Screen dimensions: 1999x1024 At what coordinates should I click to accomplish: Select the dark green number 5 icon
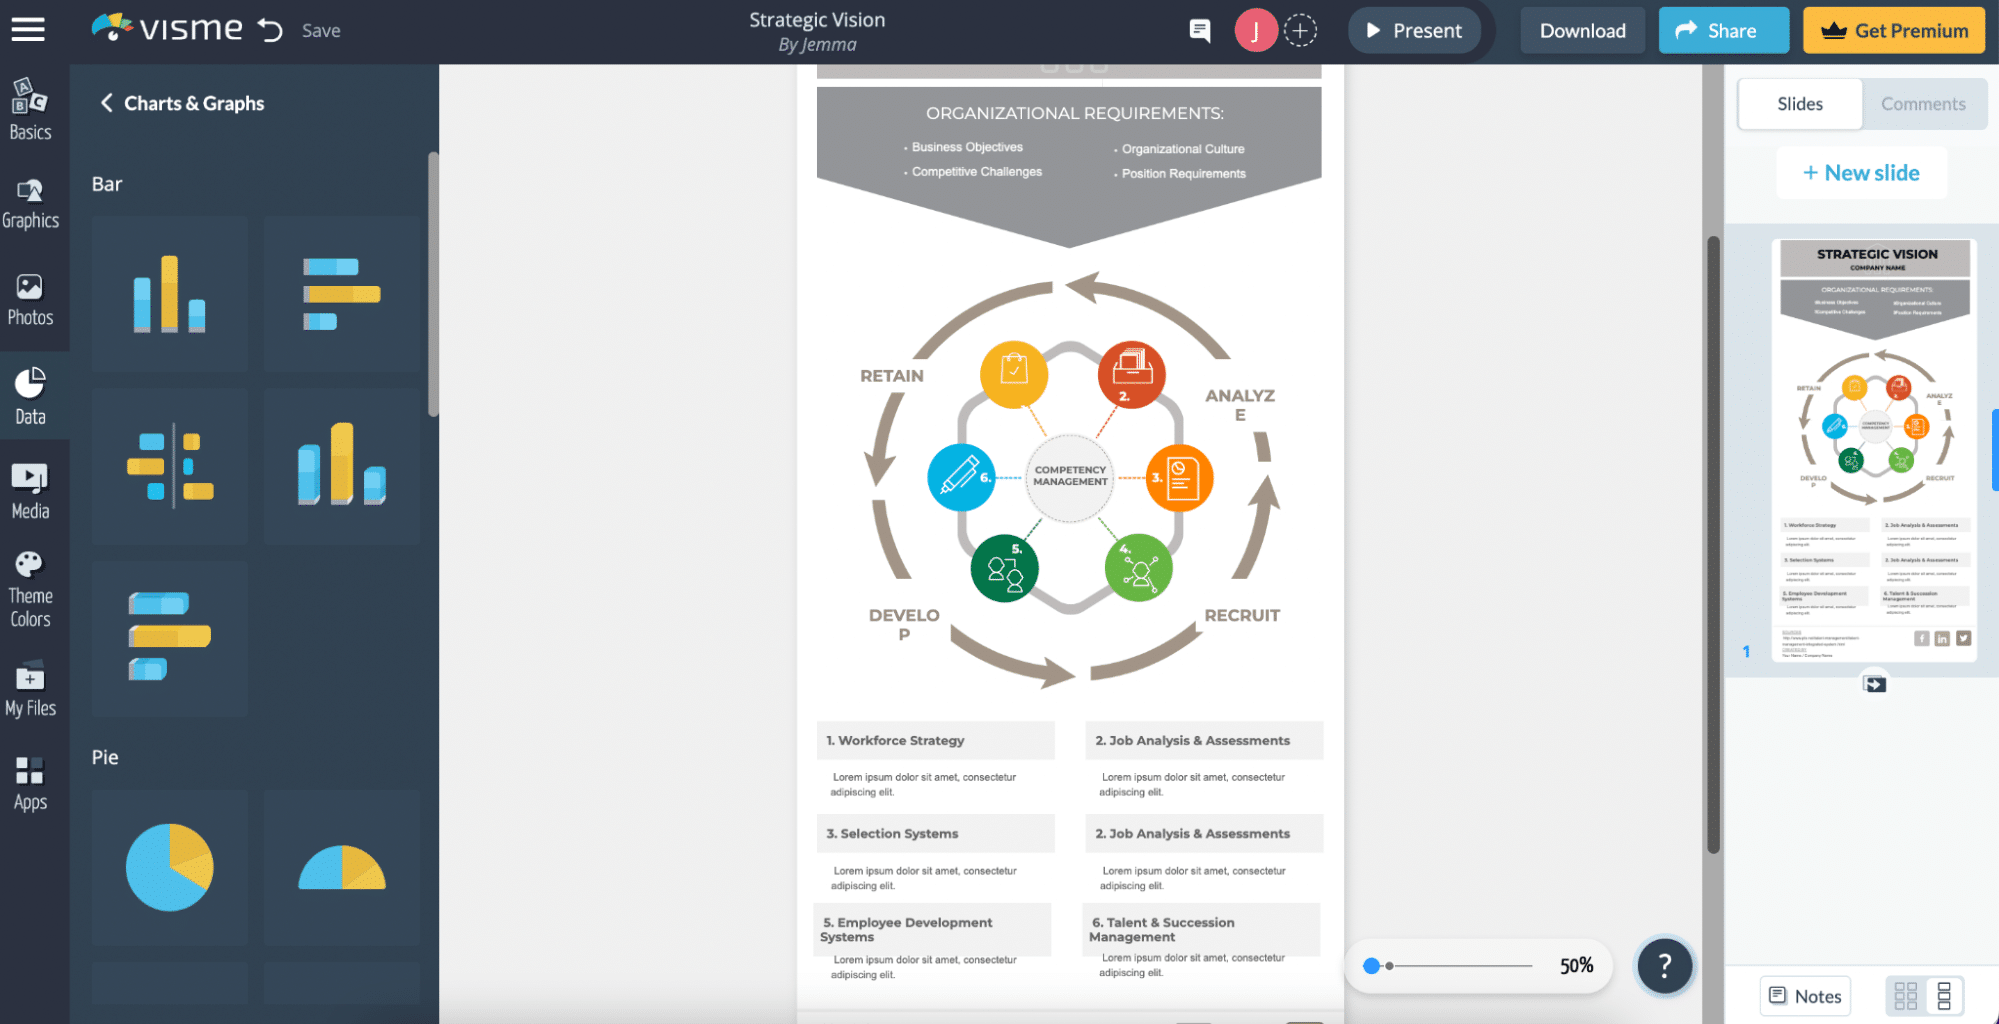pos(1005,568)
